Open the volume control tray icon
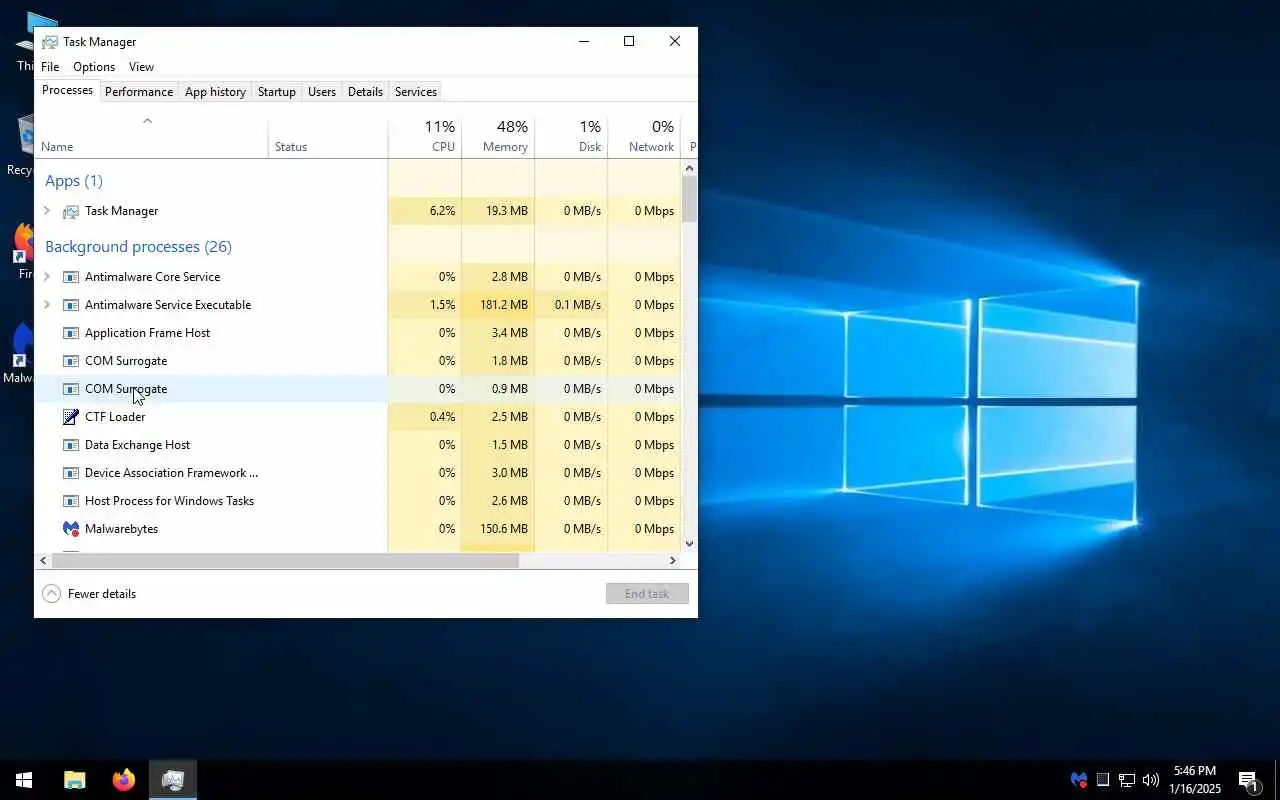The height and width of the screenshot is (800, 1280). (1151, 780)
